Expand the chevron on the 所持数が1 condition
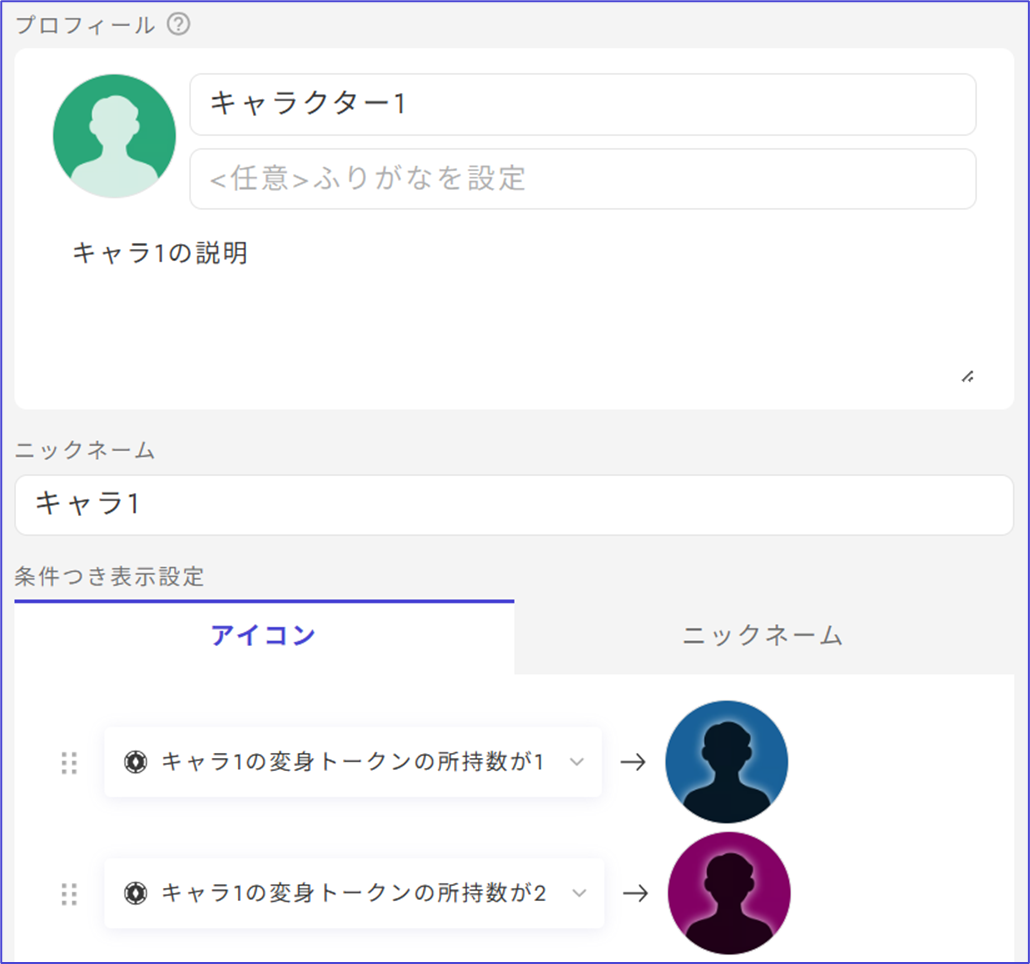Viewport: 1030px width, 964px height. tap(576, 762)
